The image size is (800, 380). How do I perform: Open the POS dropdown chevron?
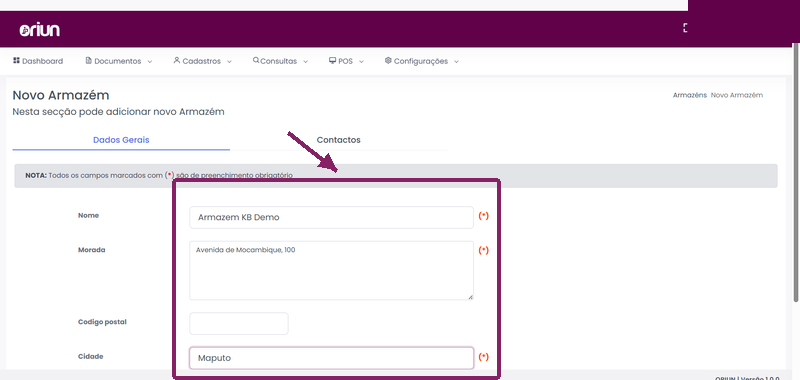tap(361, 62)
